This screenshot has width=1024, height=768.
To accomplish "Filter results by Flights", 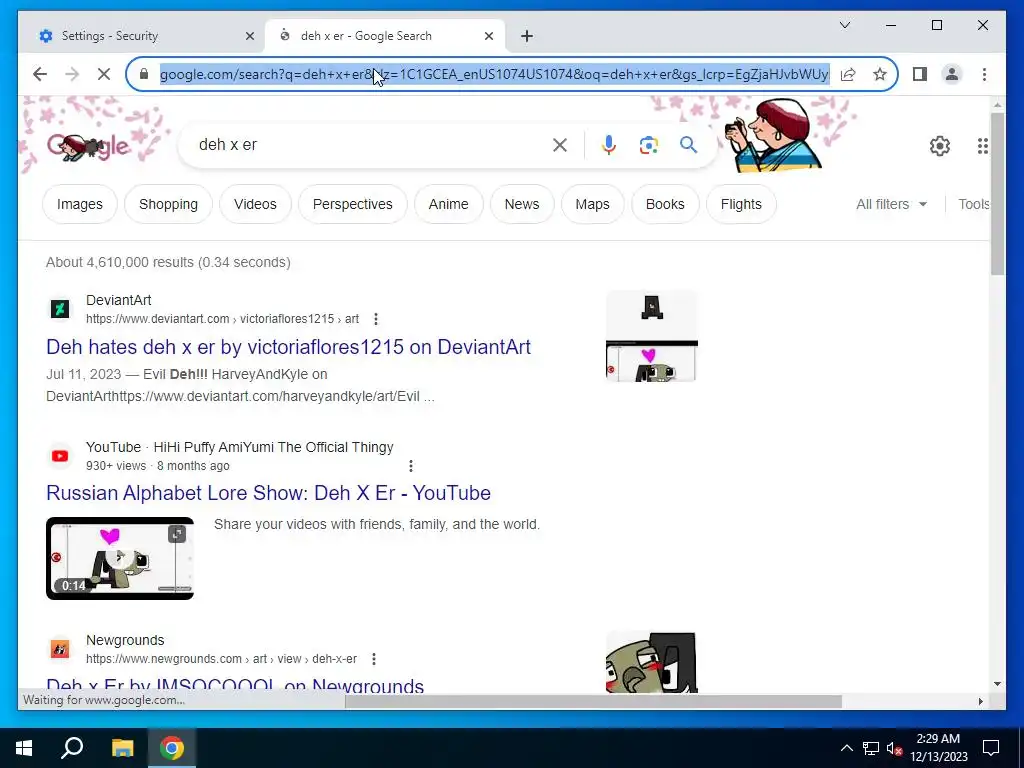I will [x=741, y=204].
